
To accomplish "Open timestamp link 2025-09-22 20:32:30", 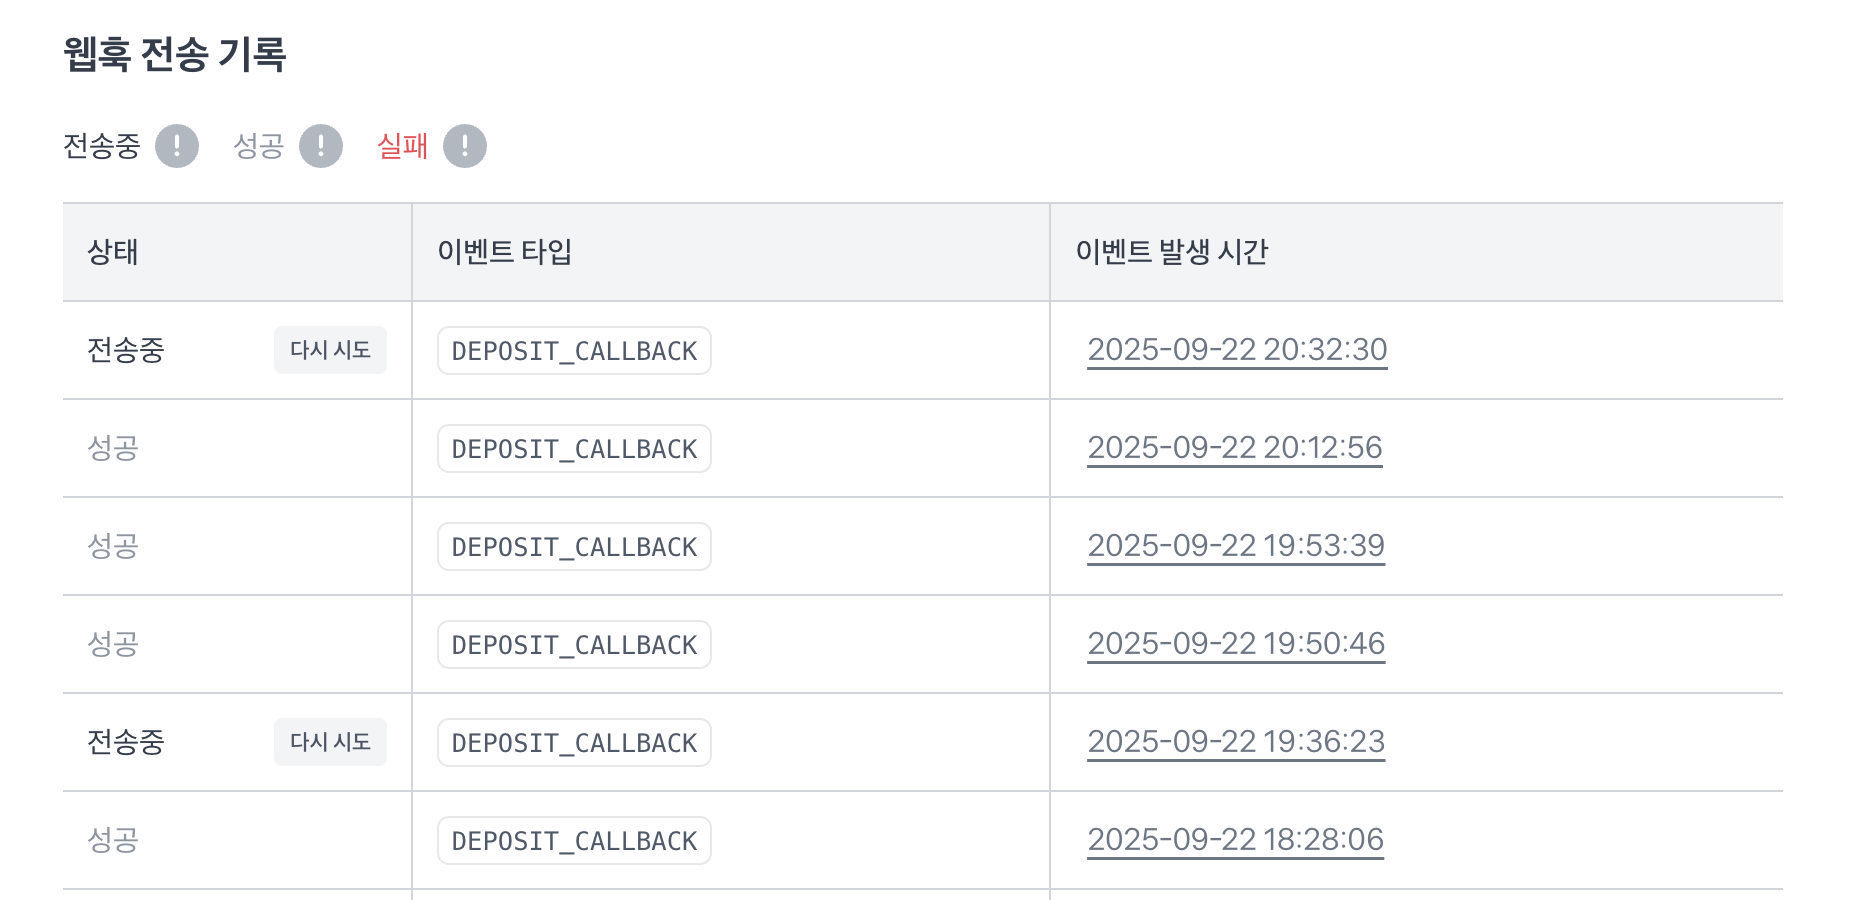I will click(x=1237, y=350).
